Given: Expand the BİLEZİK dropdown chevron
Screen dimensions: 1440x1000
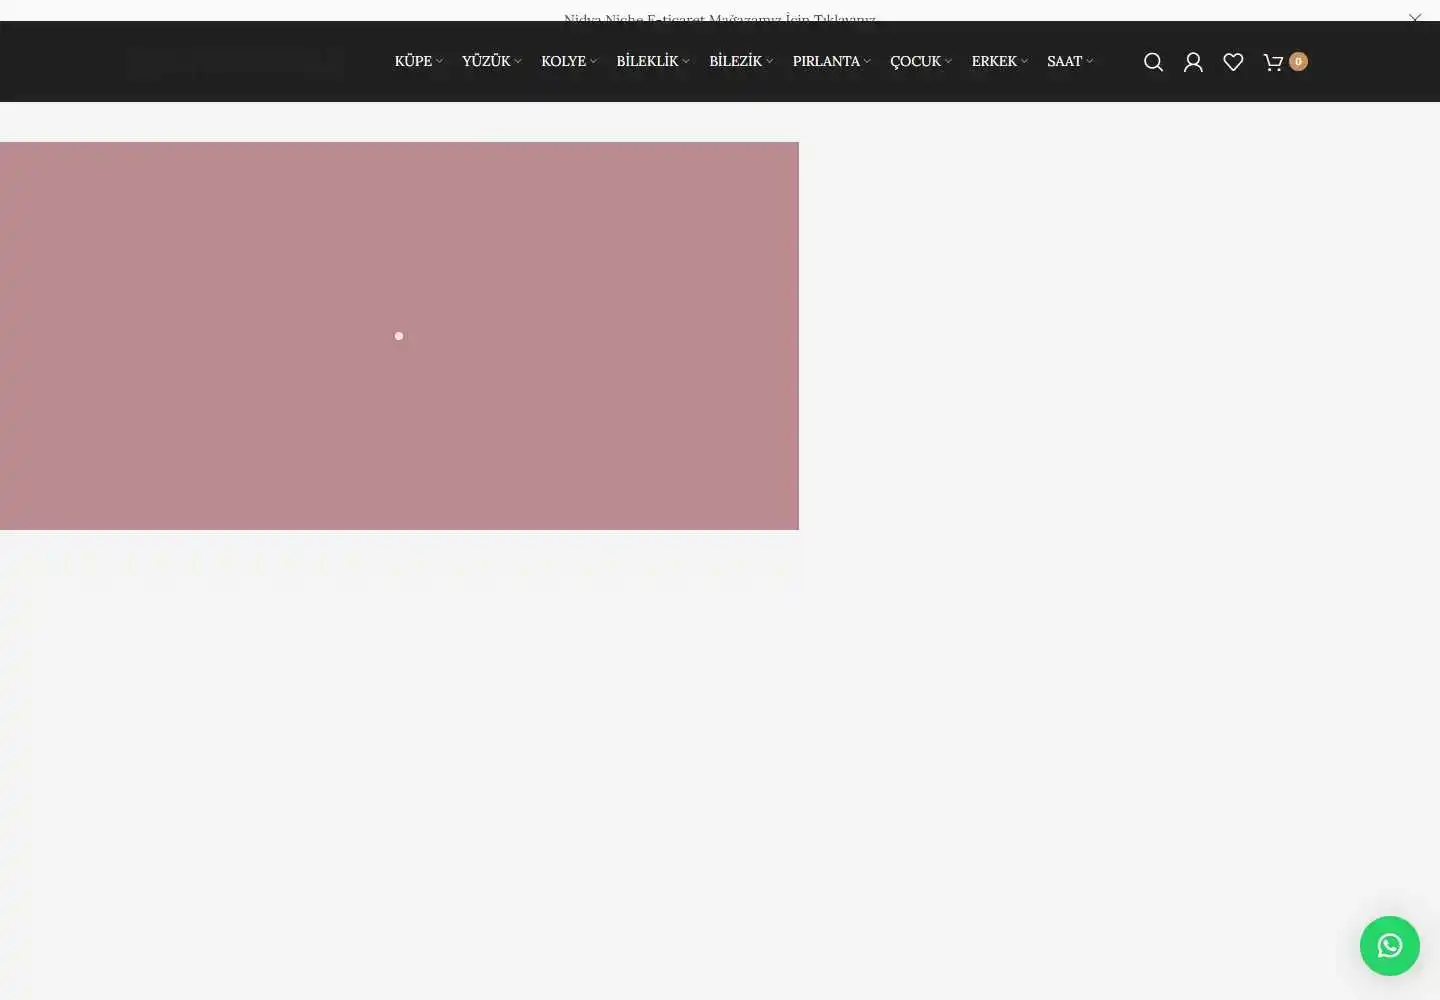Looking at the screenshot, I should click(769, 62).
